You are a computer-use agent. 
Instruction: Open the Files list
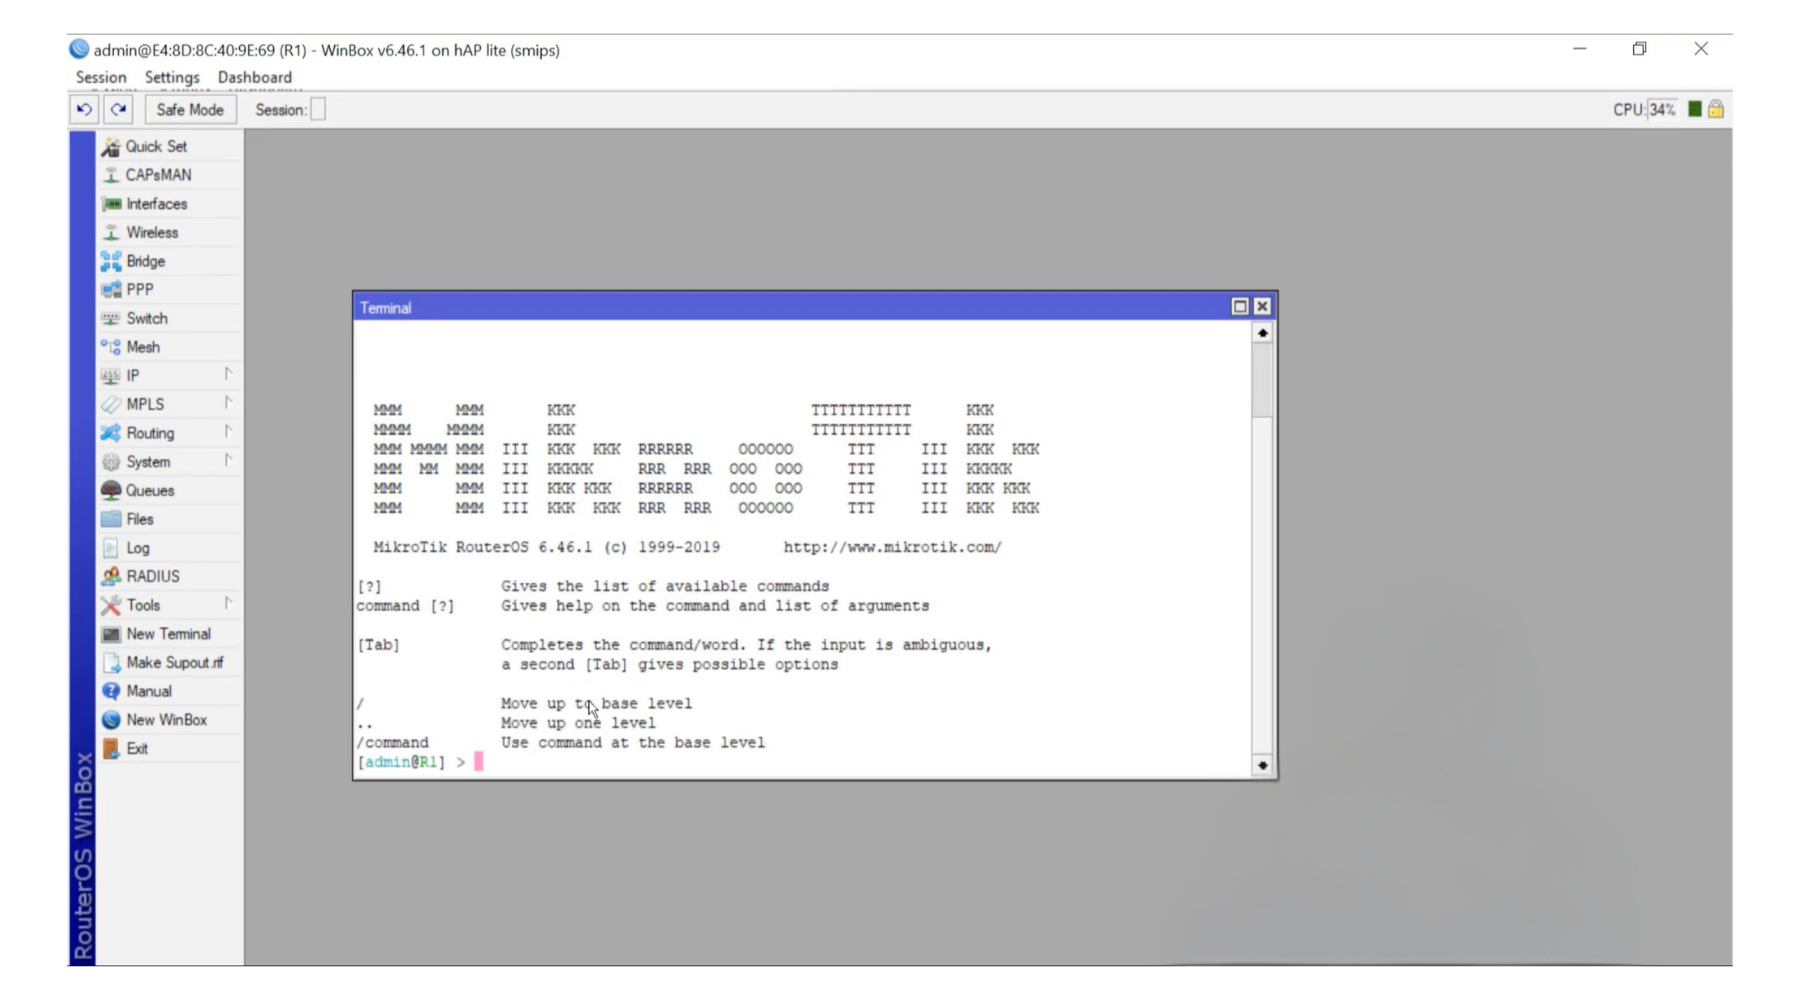[x=139, y=519]
